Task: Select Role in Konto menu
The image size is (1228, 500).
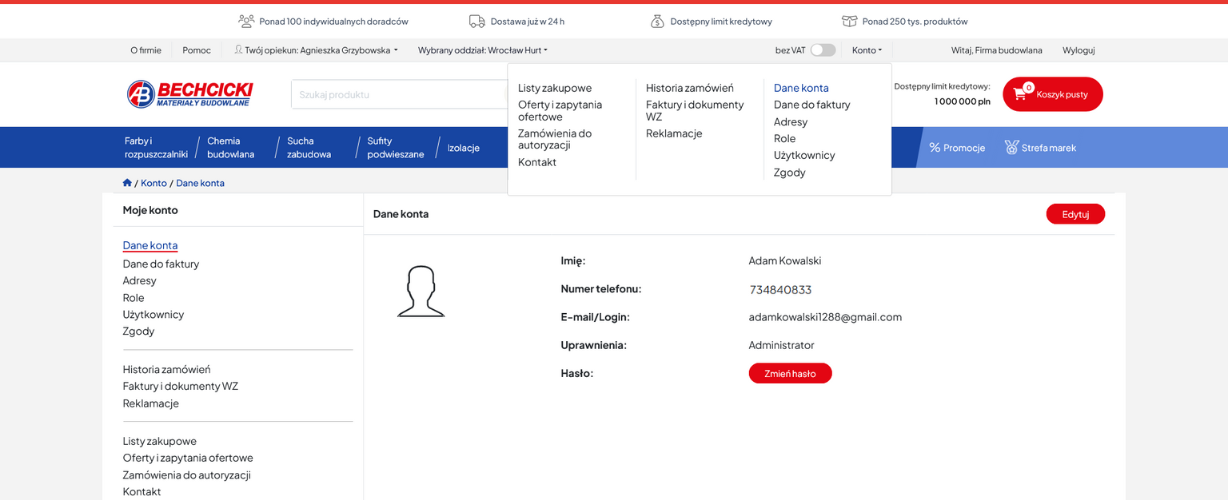Action: click(785, 138)
